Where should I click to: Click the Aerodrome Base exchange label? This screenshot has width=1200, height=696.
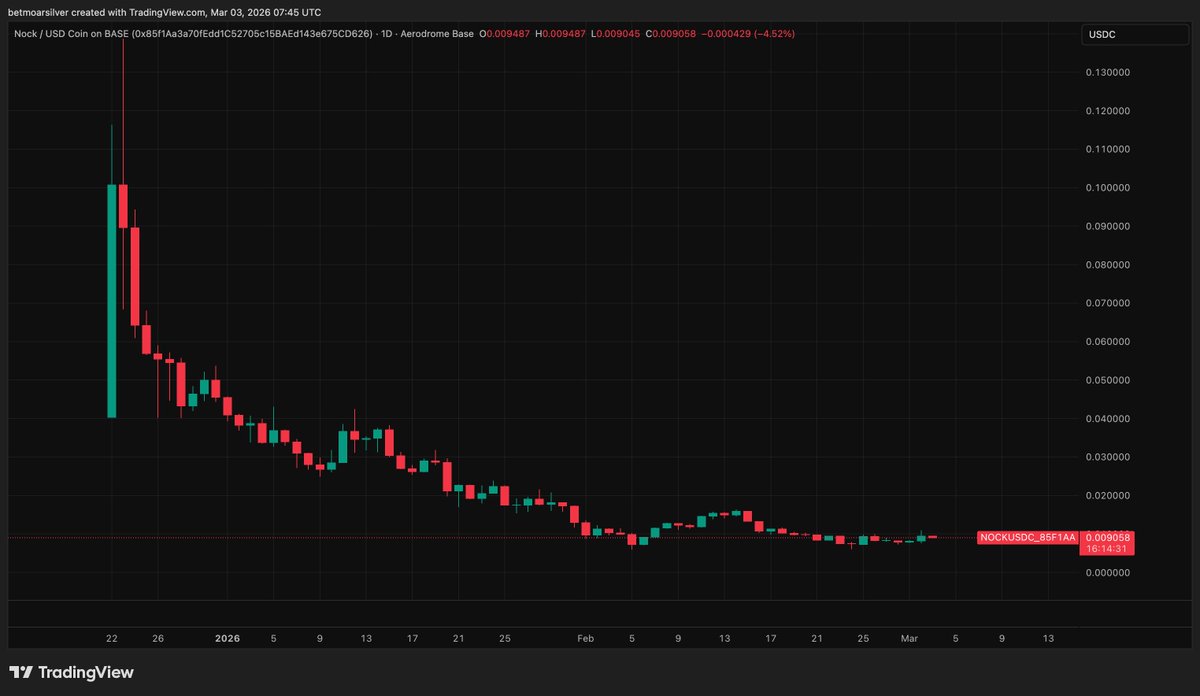[x=437, y=34]
